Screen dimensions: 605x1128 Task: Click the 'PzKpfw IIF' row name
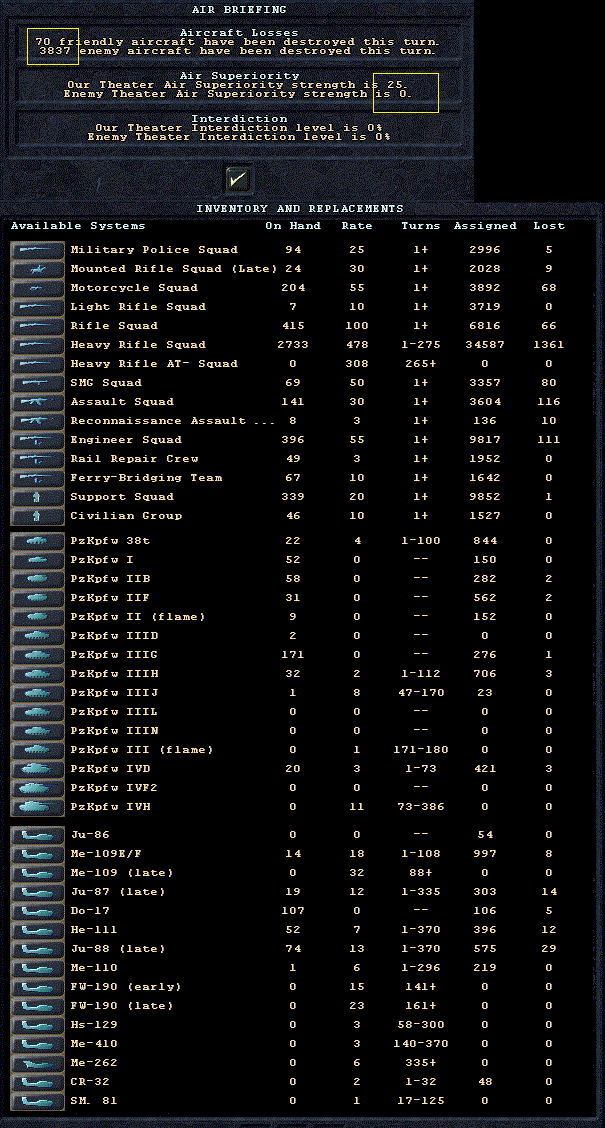tap(110, 598)
